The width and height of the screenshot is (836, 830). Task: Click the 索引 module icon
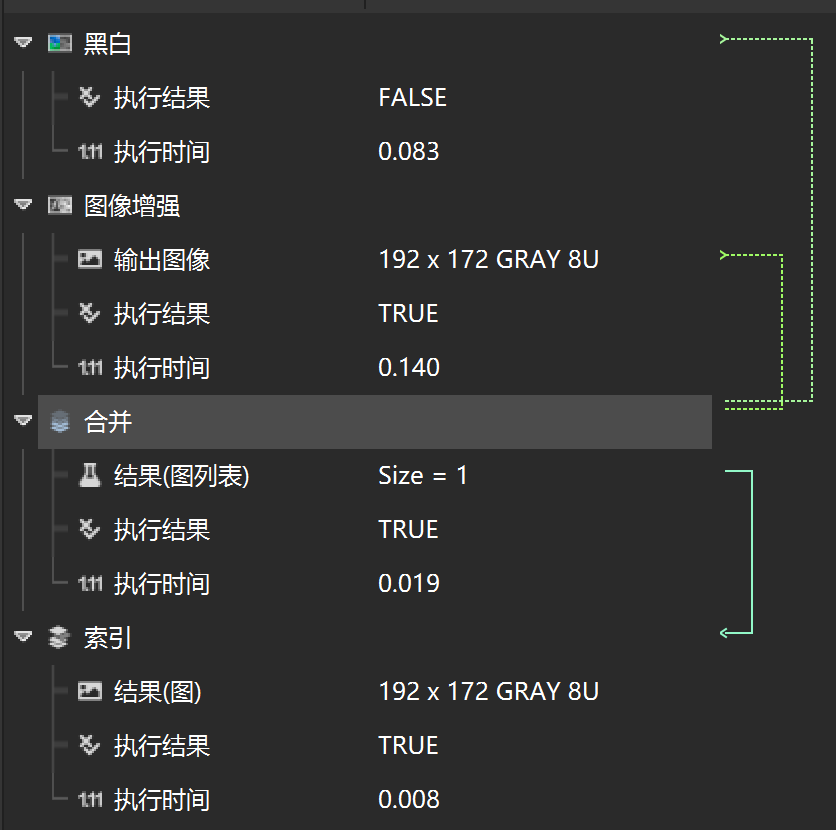[60, 638]
